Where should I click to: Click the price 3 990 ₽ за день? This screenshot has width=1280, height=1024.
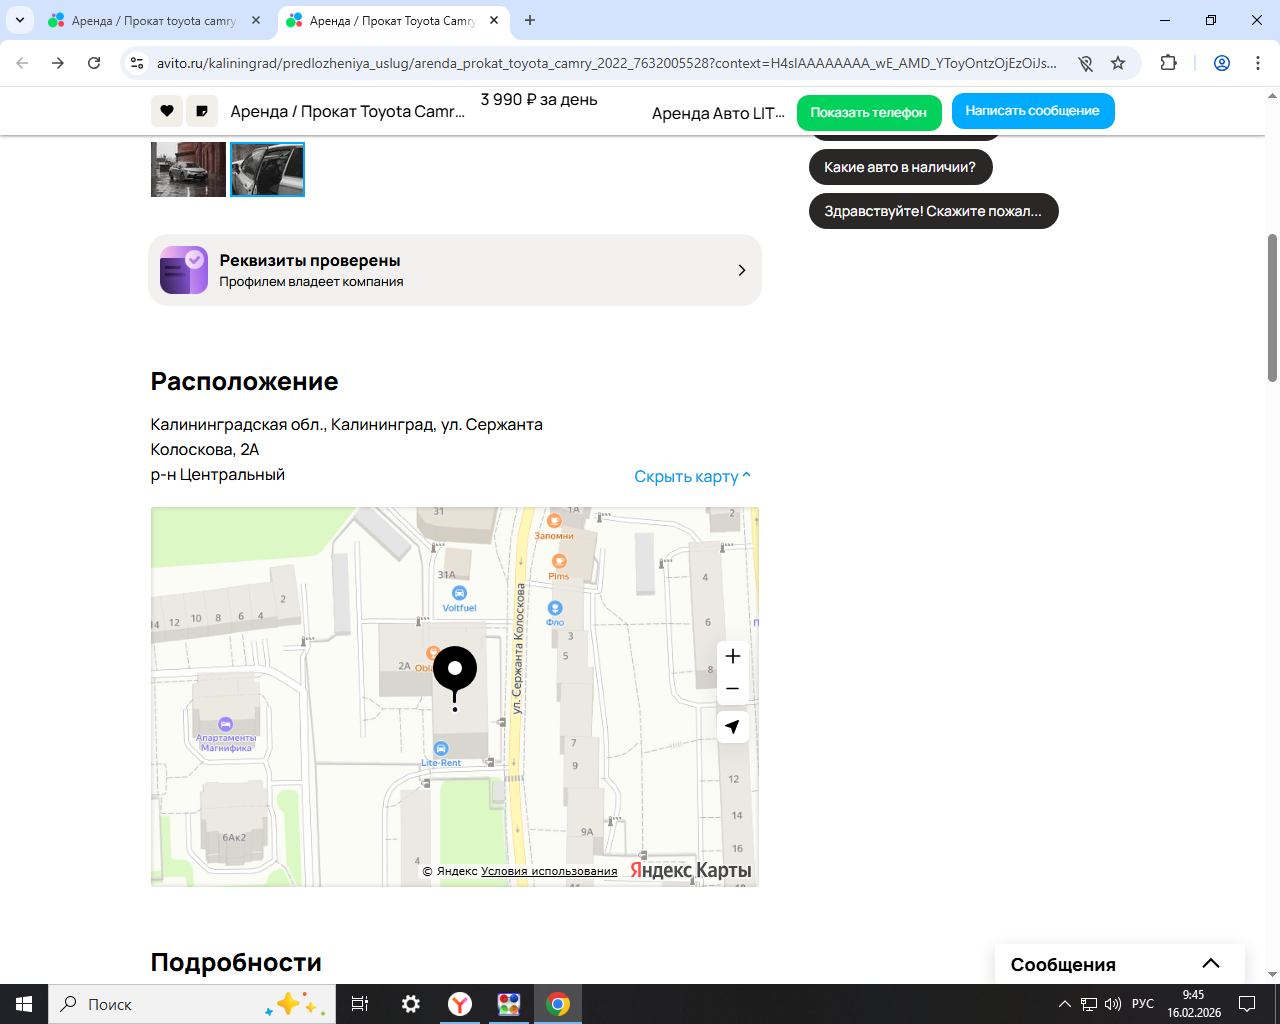point(539,100)
